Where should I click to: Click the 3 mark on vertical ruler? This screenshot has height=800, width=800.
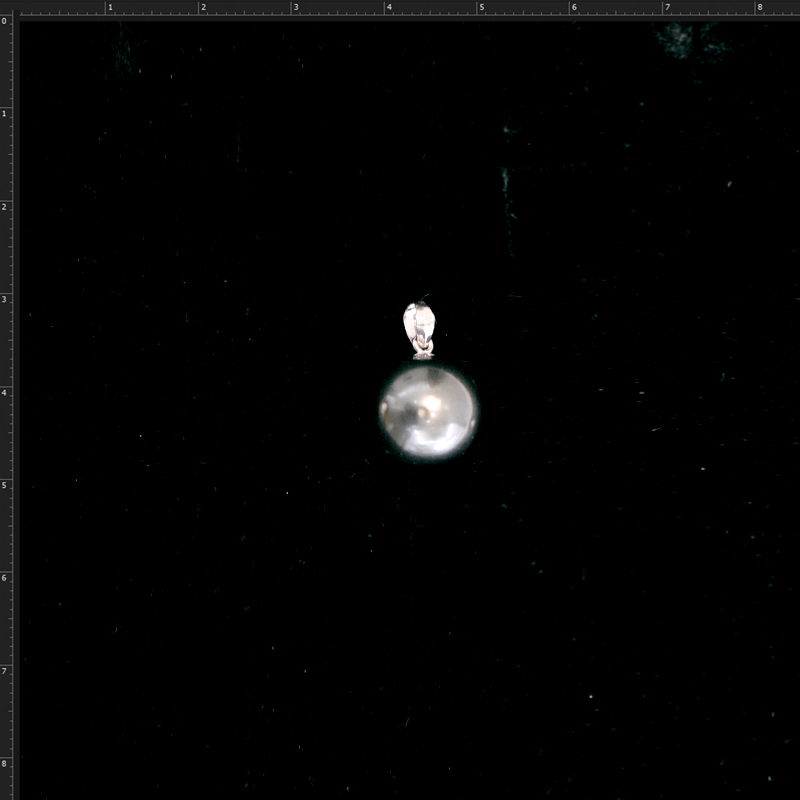point(4,299)
